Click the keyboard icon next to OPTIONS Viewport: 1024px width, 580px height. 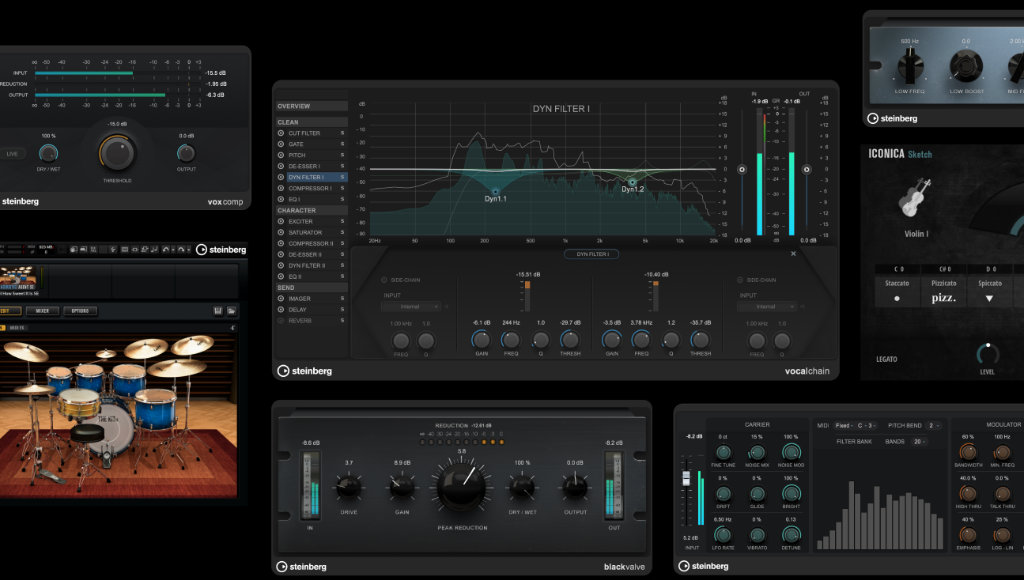(x=218, y=311)
